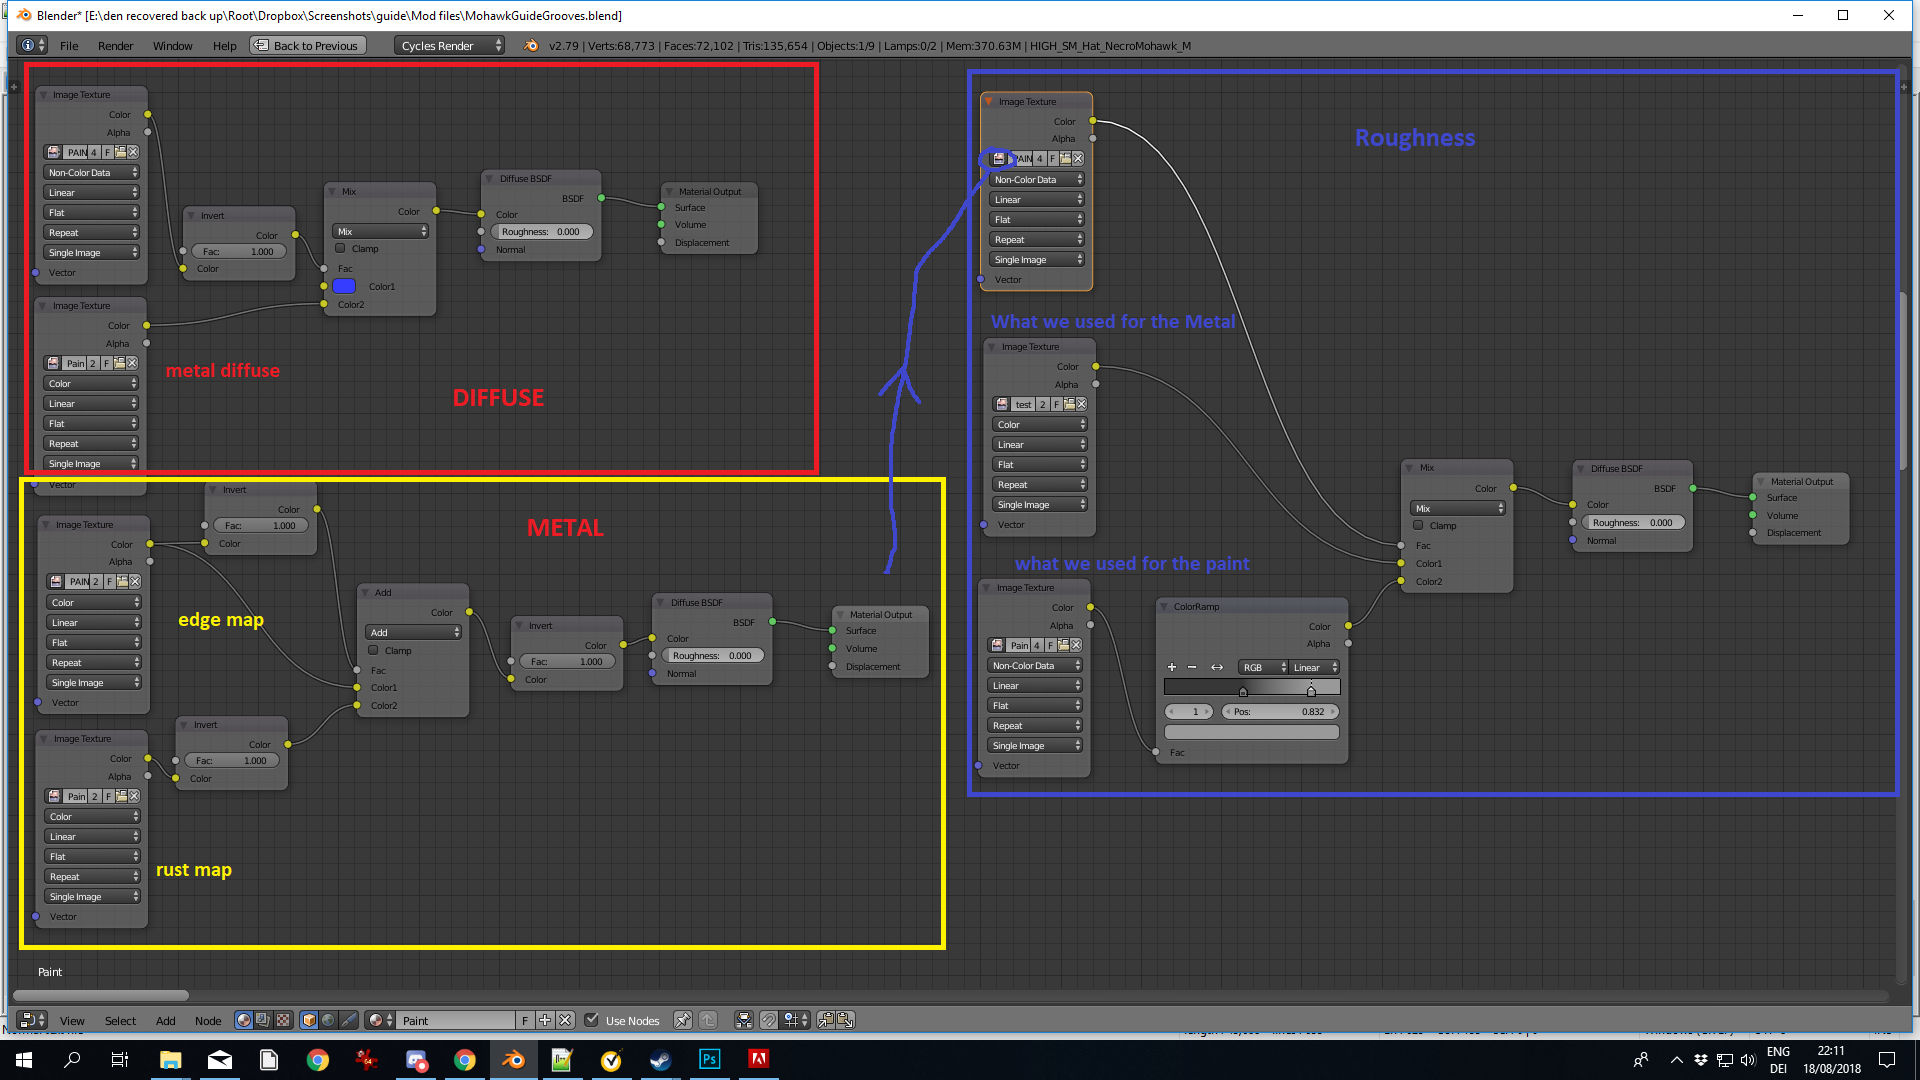
Task: Enable Clamp in Roughness Mix node
Action: 1418,525
